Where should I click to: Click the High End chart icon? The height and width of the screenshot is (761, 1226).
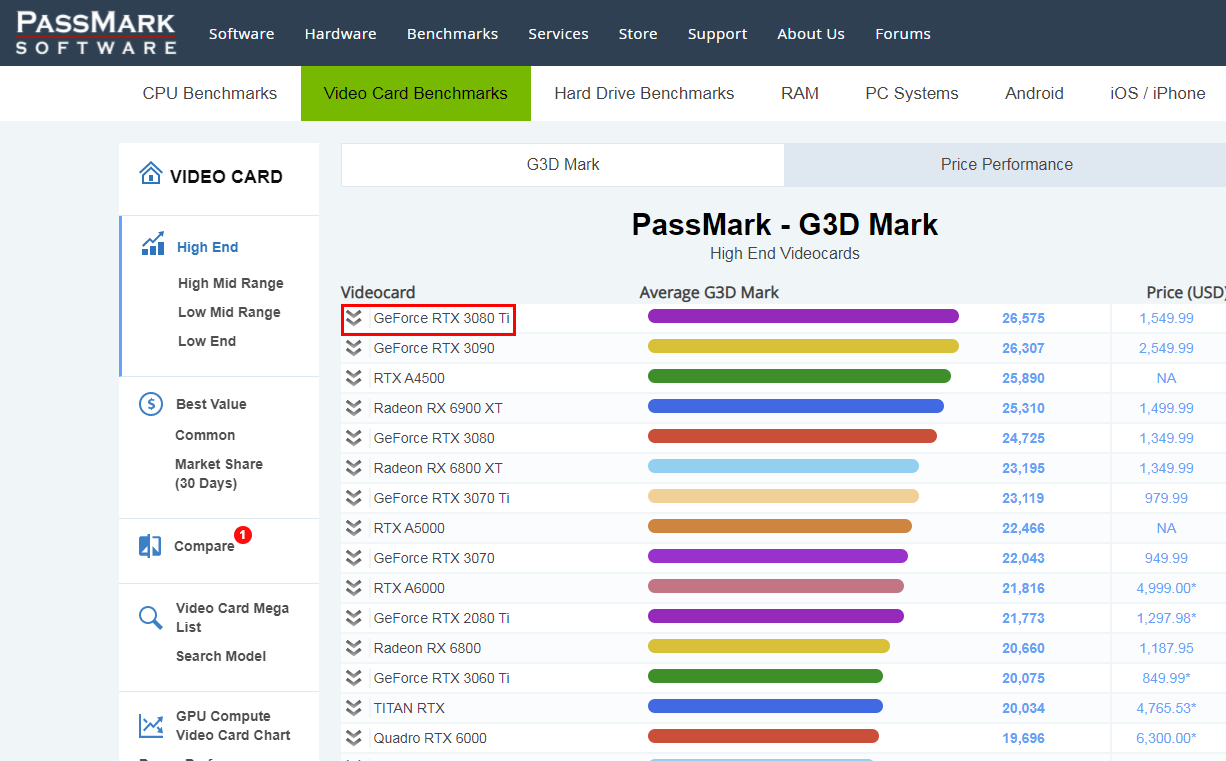click(x=153, y=243)
